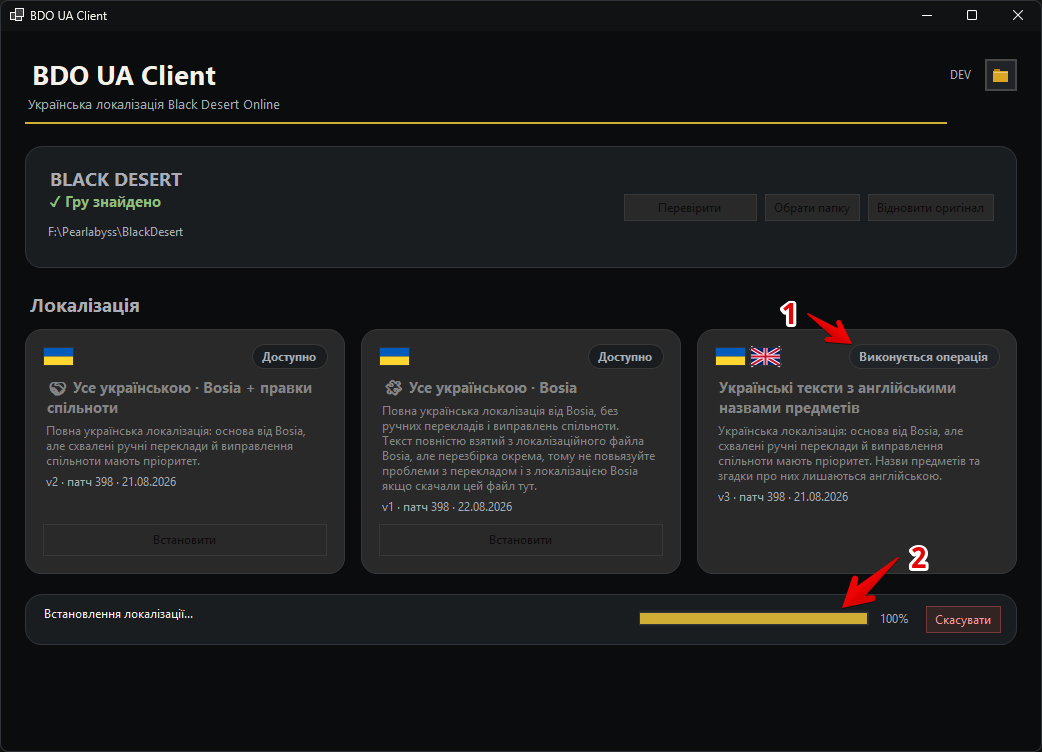Click Обрати папку to choose game folder
The image size is (1042, 752).
pos(812,208)
